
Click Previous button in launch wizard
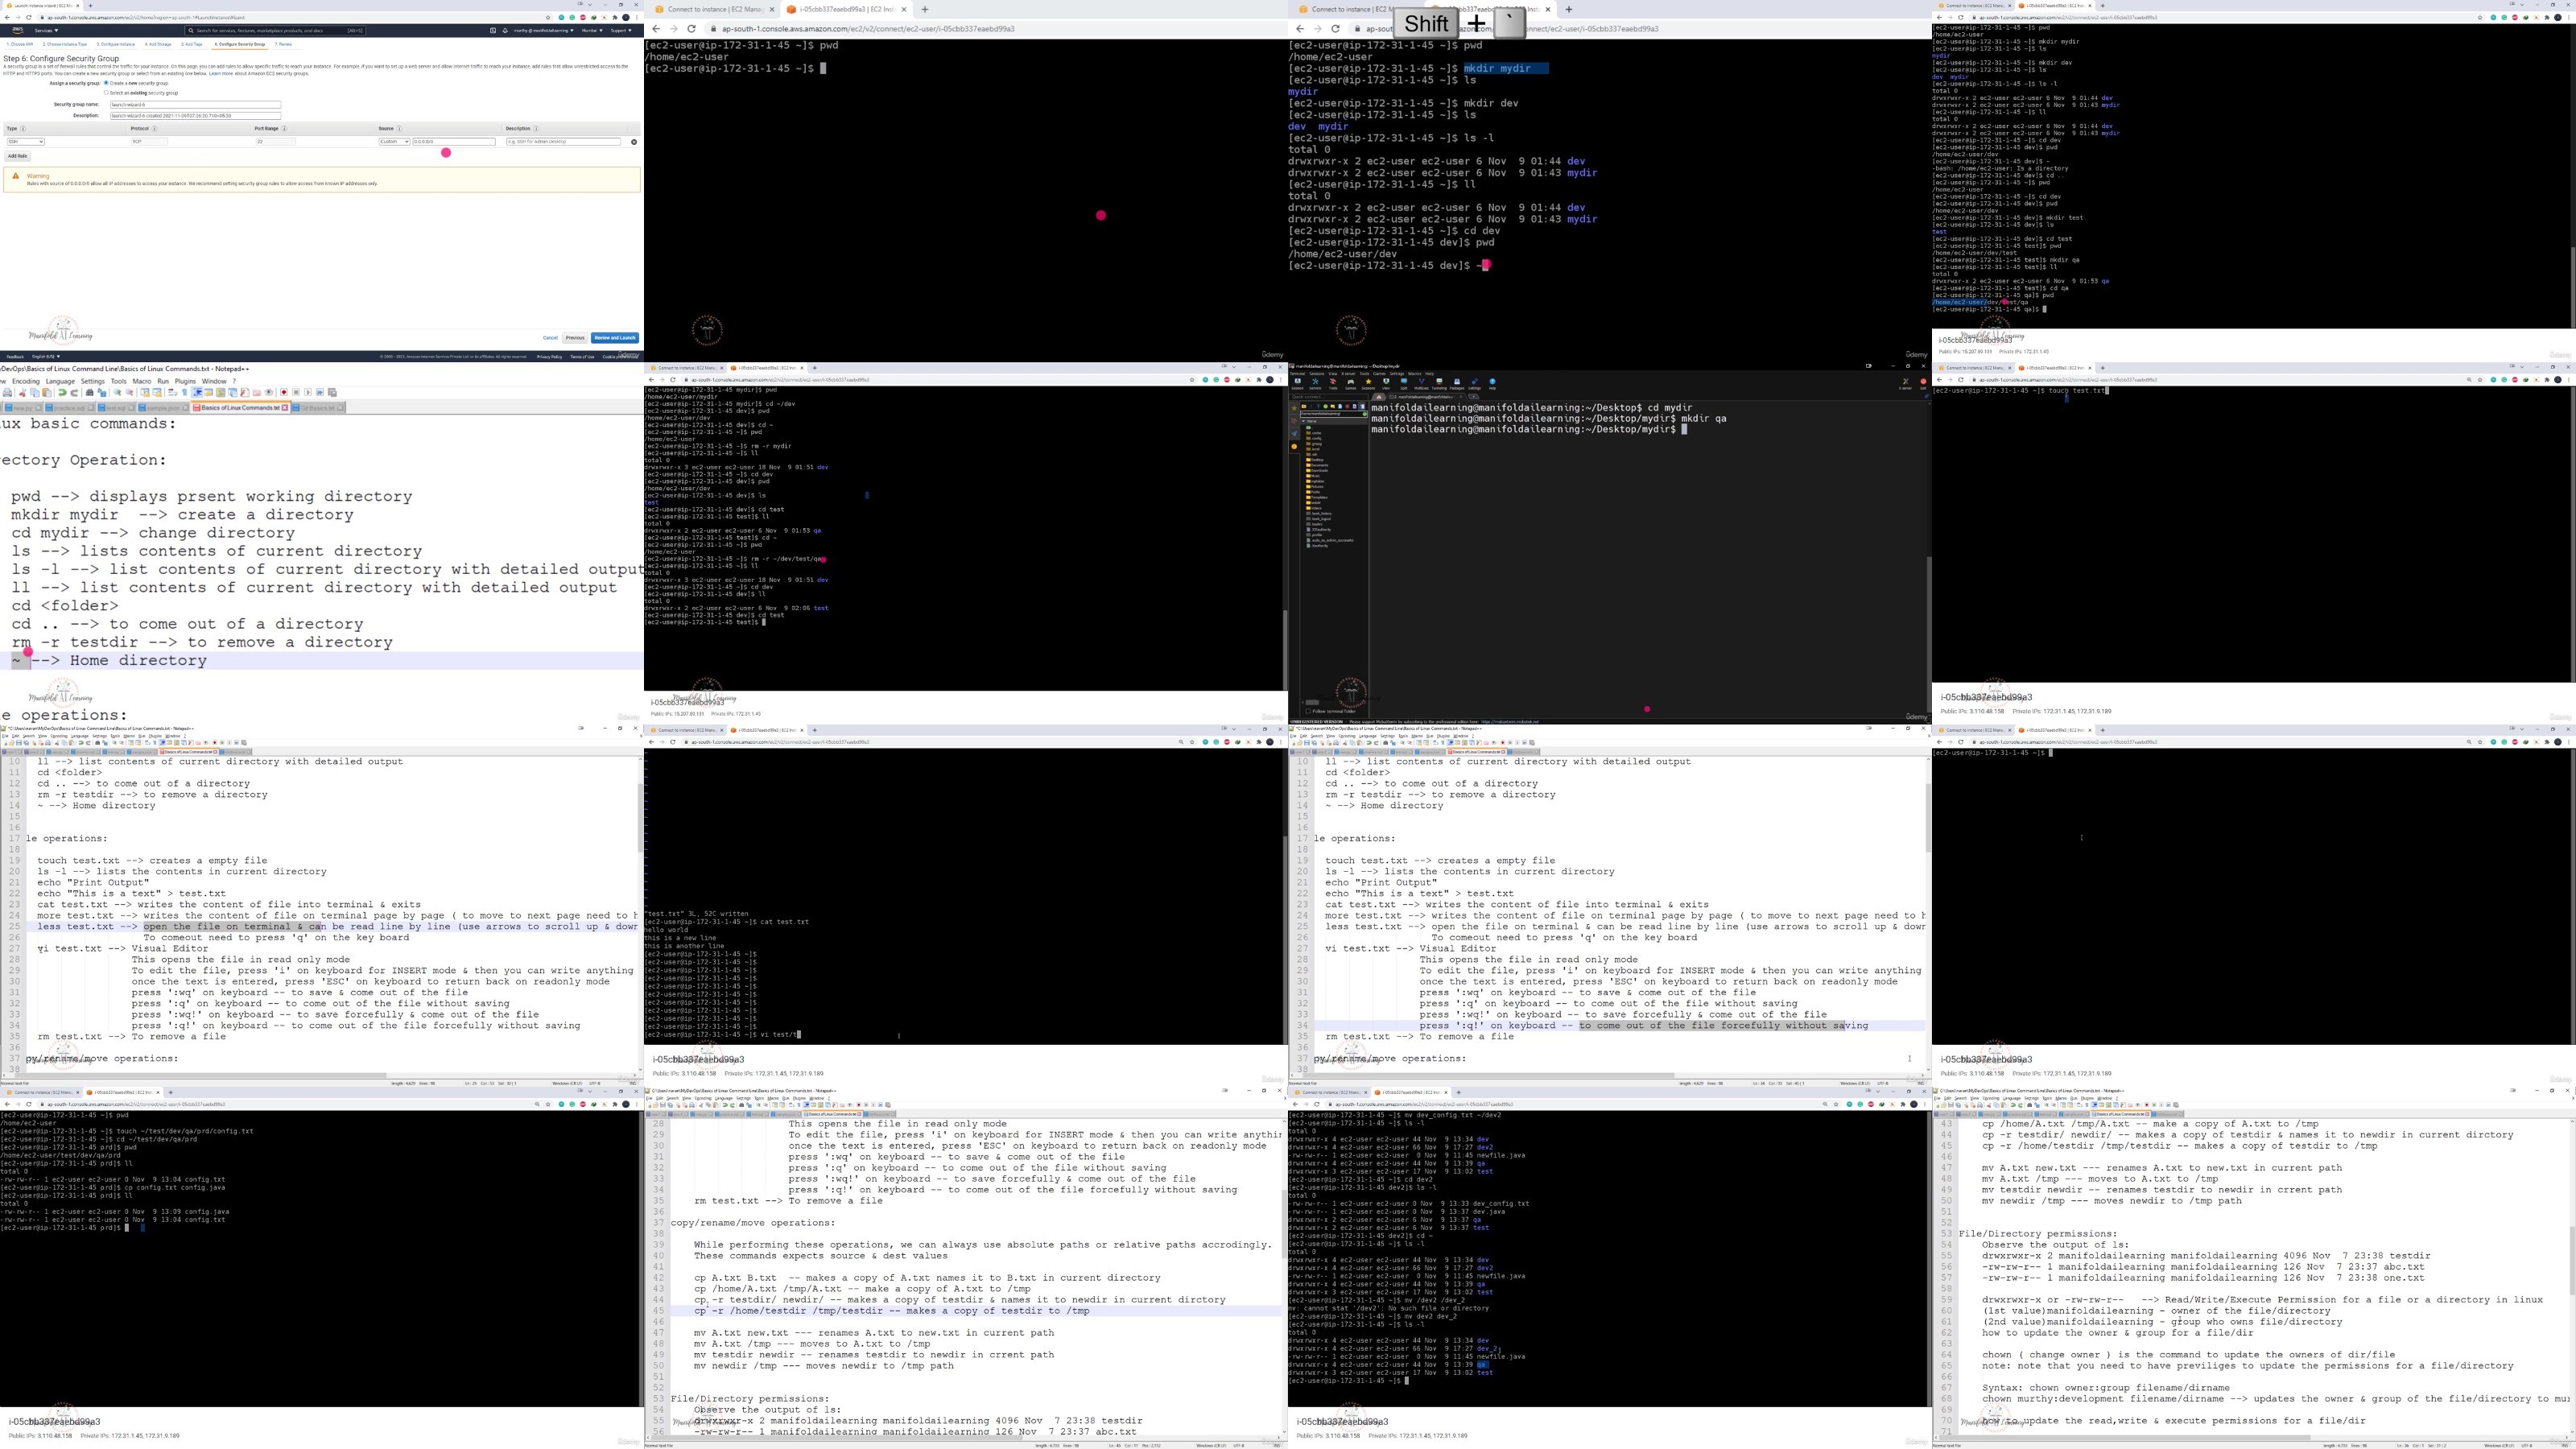pyautogui.click(x=574, y=337)
